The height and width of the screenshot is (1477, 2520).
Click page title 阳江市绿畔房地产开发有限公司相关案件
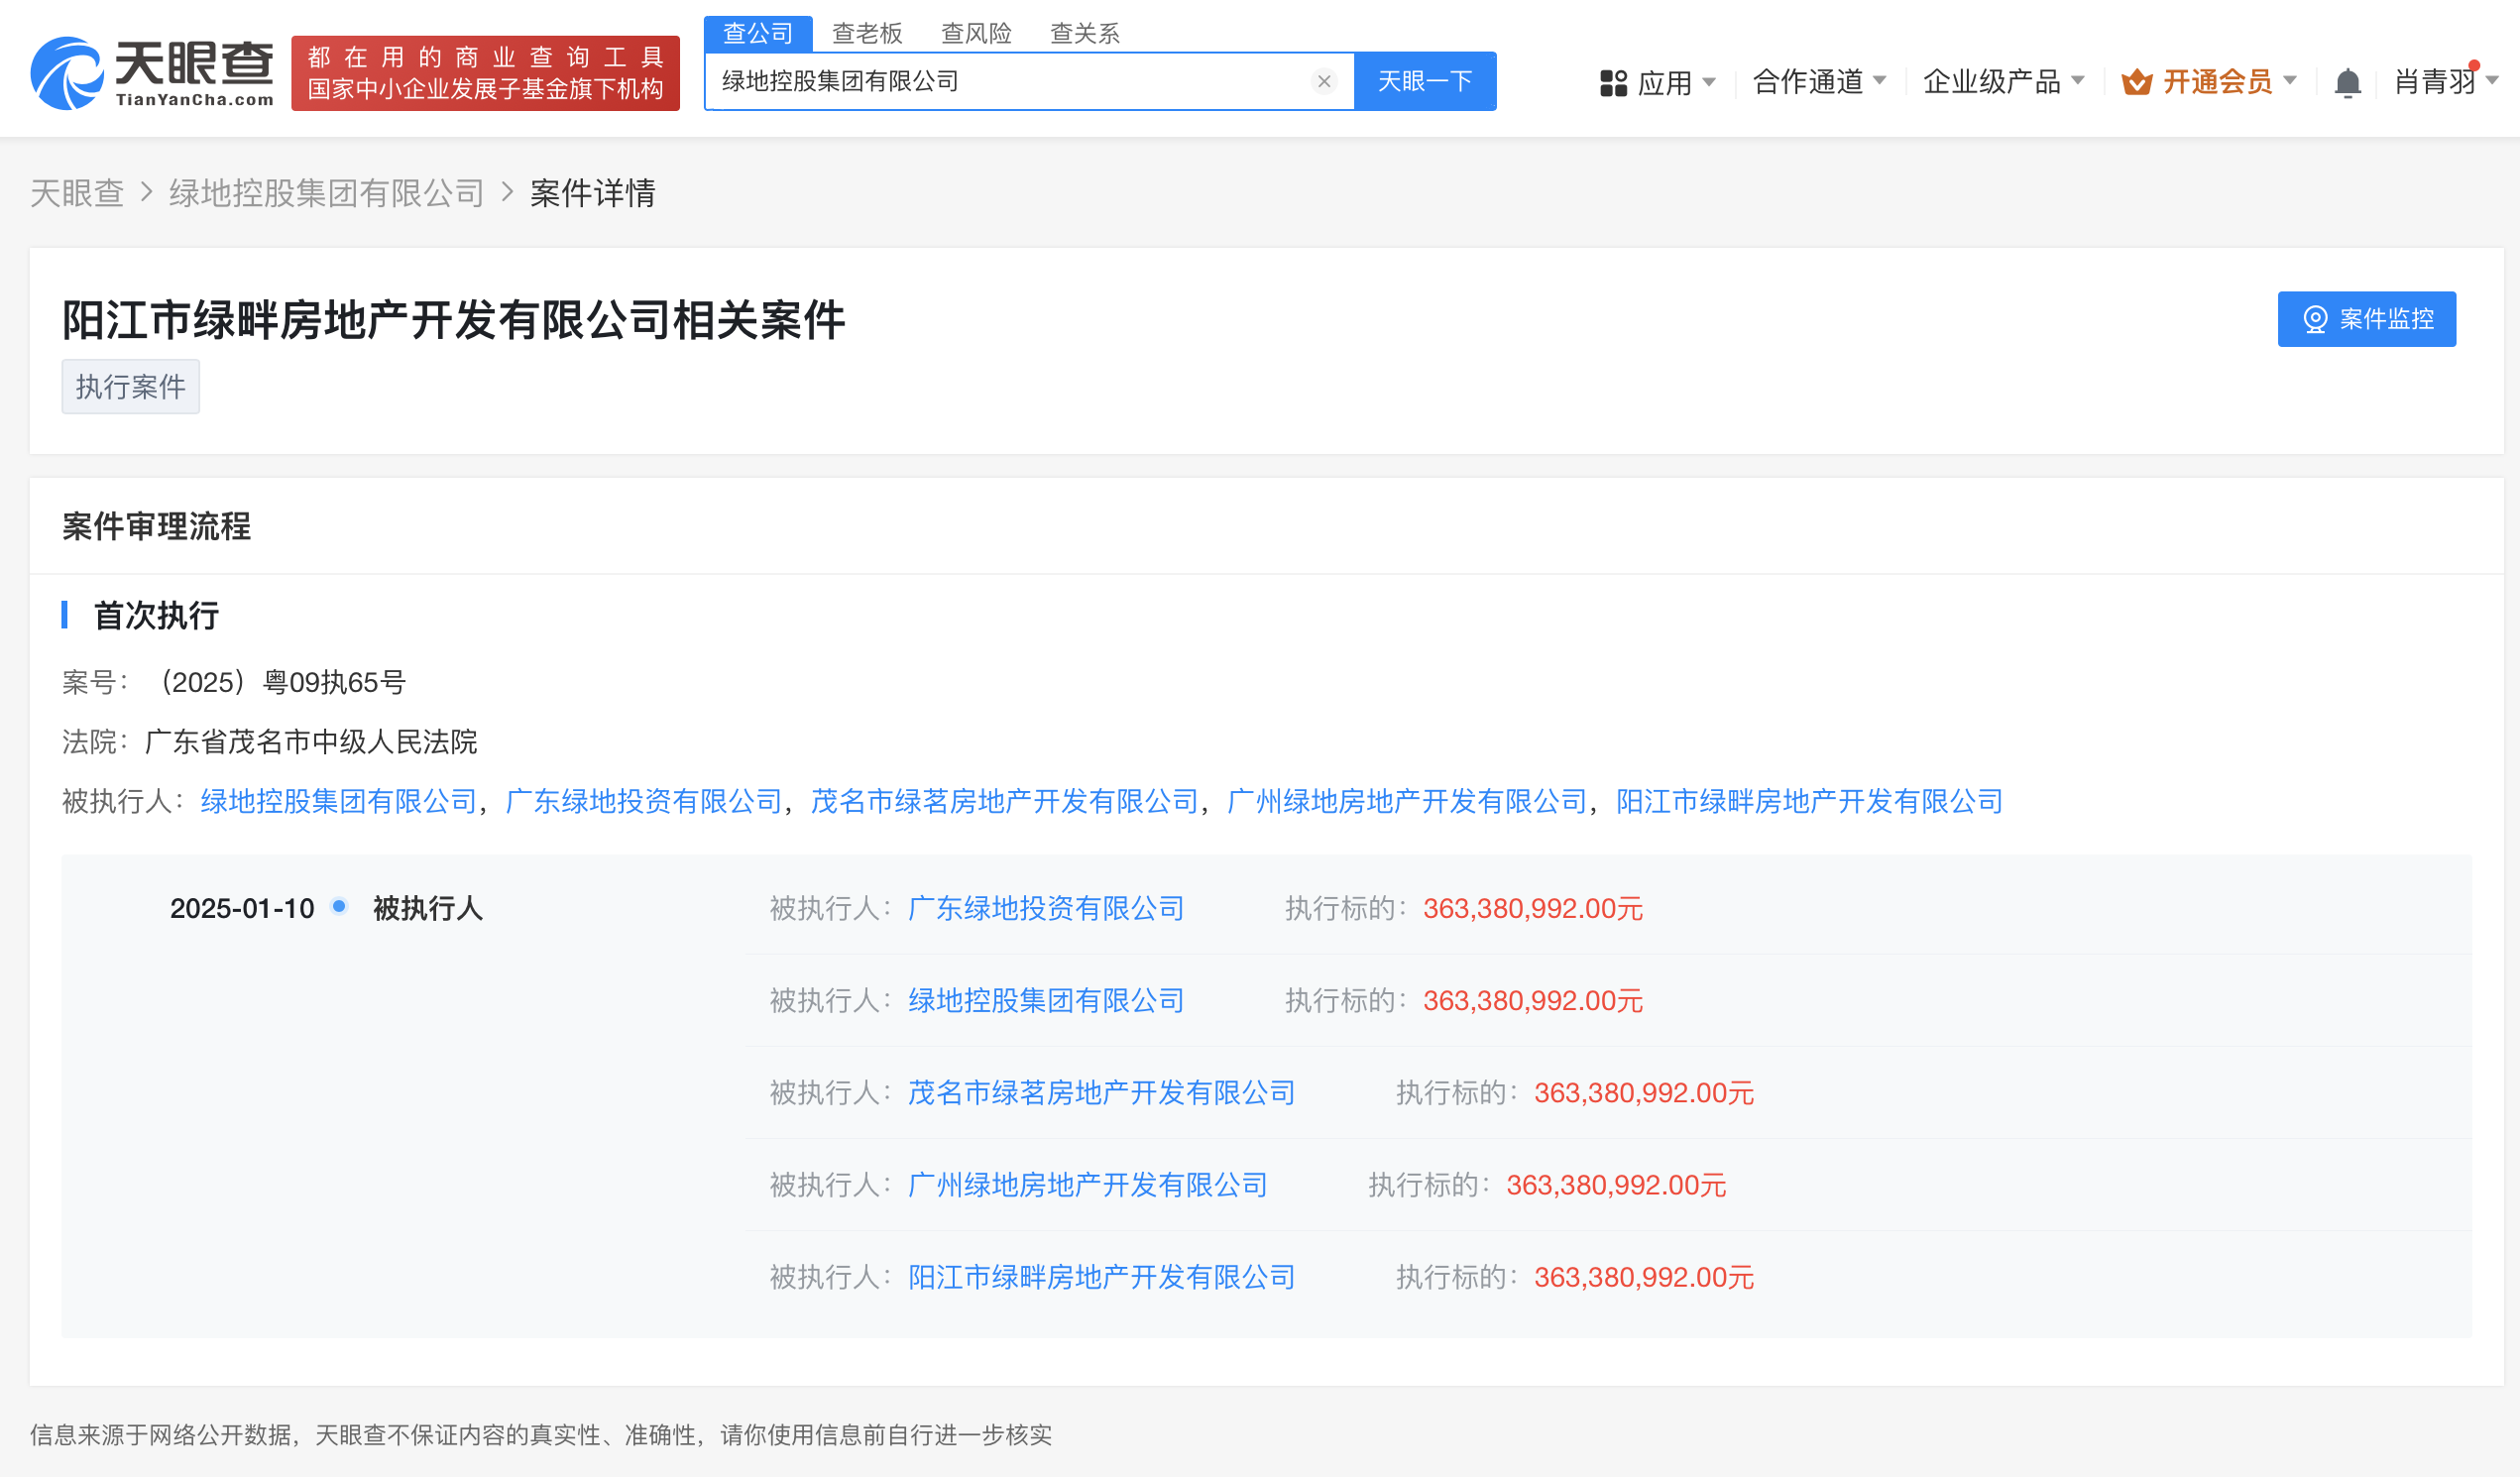(x=453, y=320)
